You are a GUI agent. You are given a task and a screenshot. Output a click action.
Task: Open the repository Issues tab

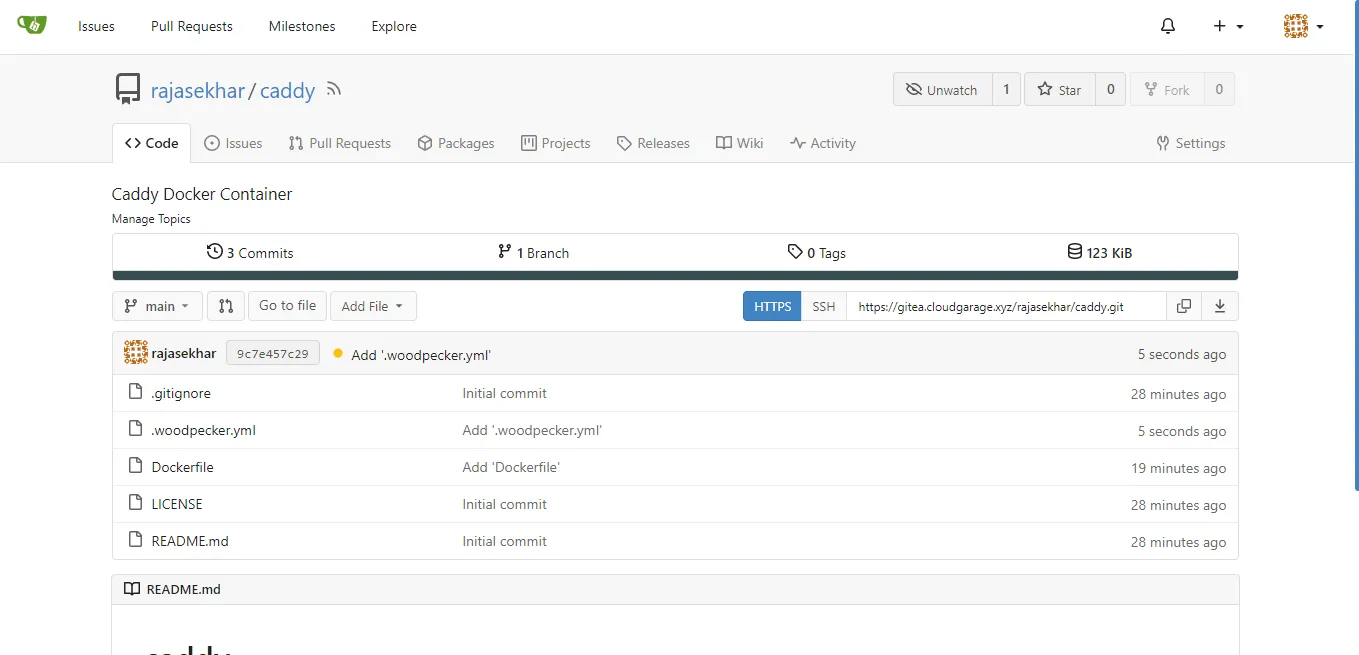tap(233, 143)
